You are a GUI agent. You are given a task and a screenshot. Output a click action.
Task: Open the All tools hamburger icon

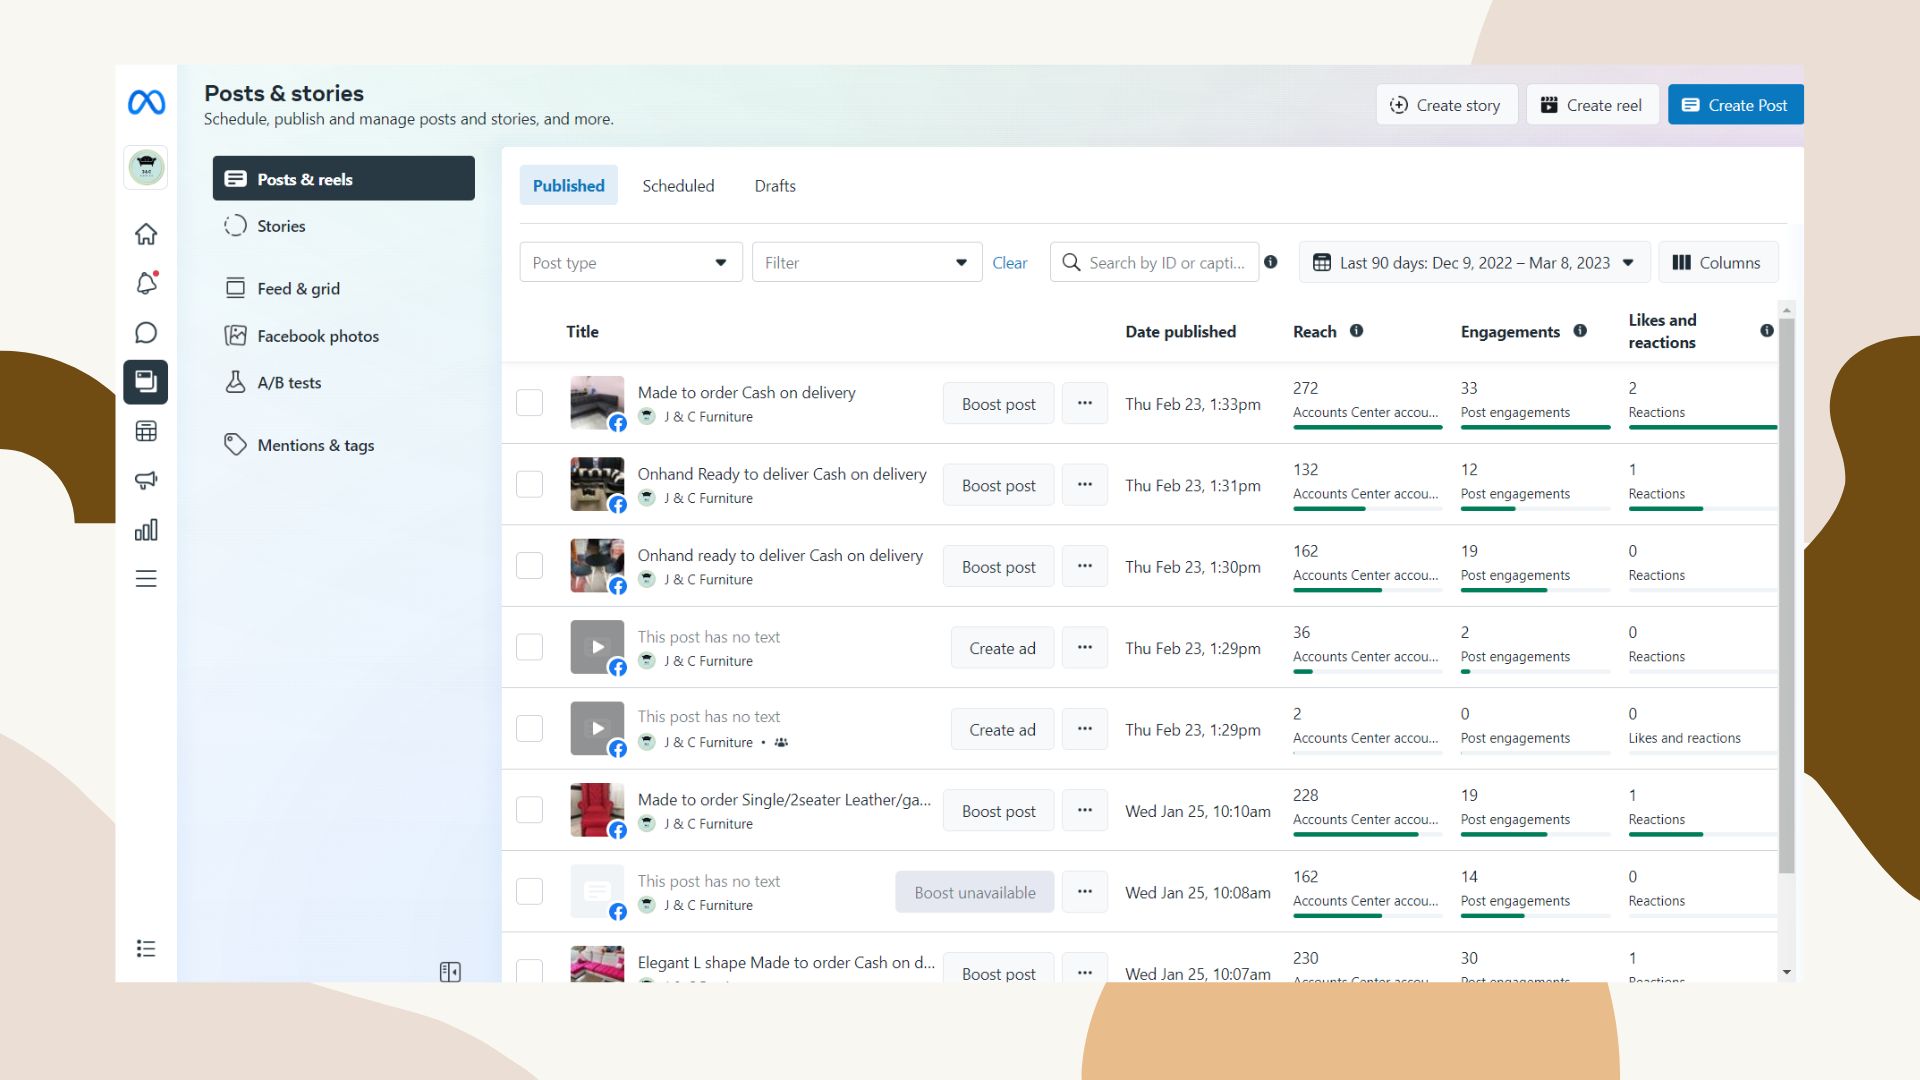(146, 579)
